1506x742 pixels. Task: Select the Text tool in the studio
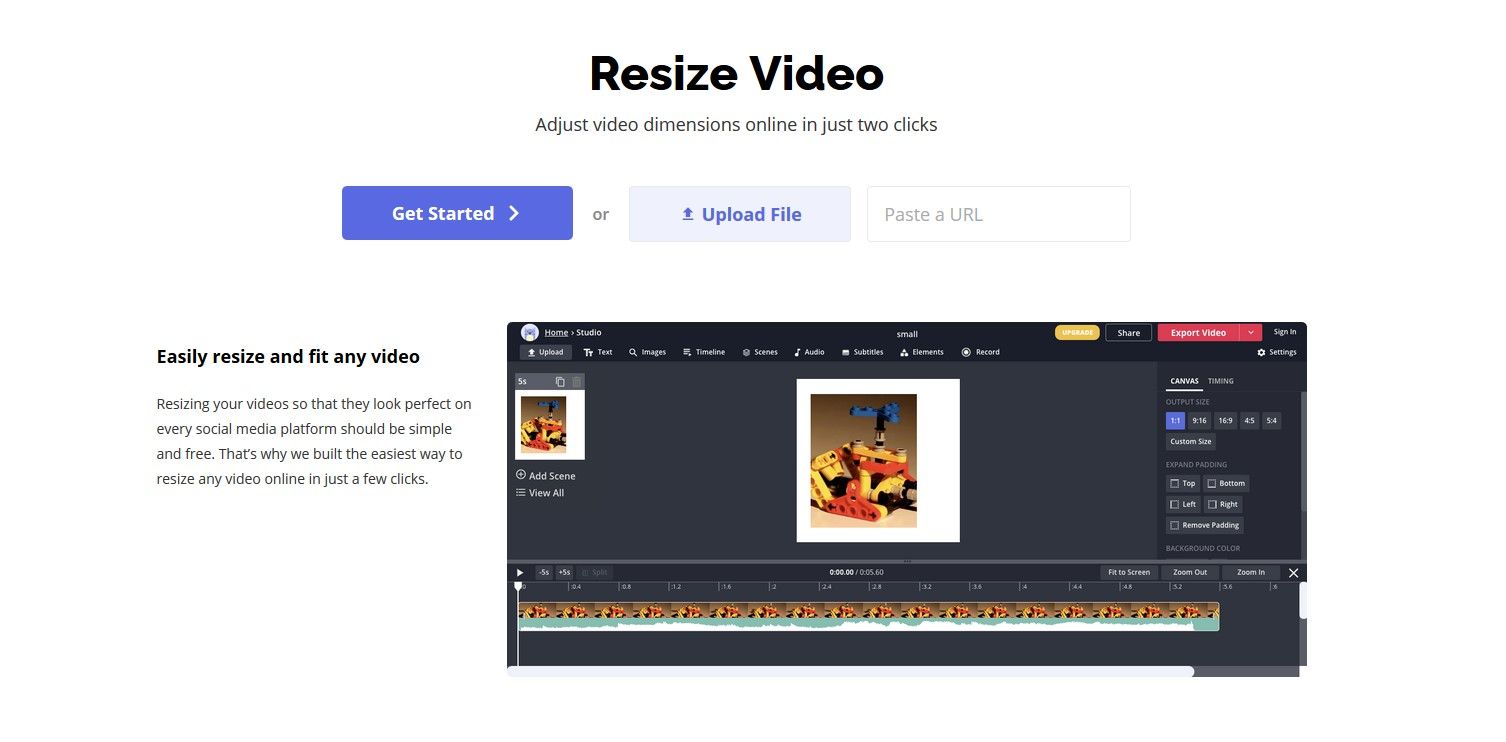click(598, 352)
